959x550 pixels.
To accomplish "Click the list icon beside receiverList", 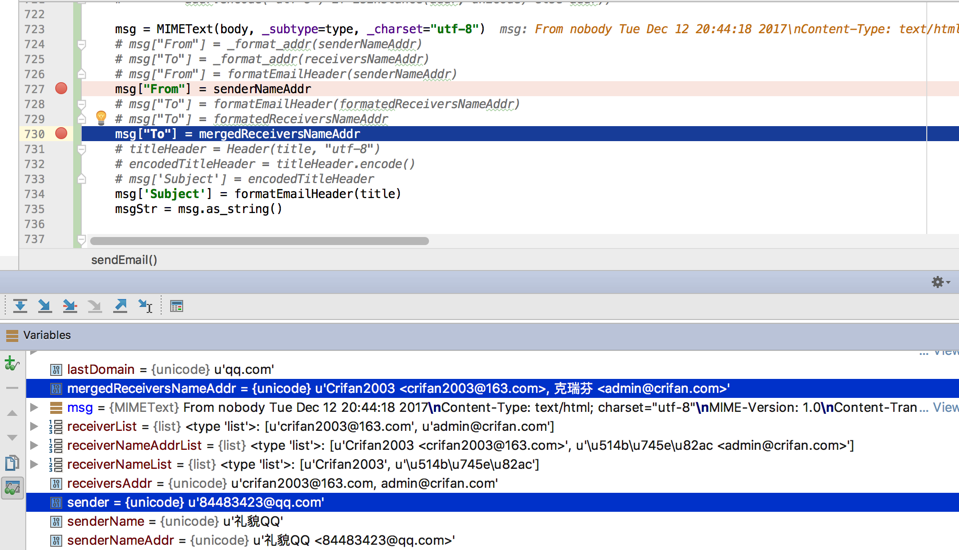I will [x=56, y=426].
